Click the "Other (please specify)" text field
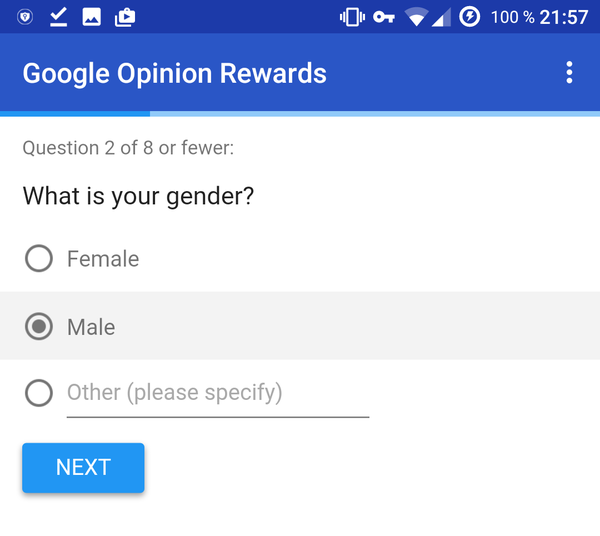The image size is (600, 536). (x=217, y=393)
